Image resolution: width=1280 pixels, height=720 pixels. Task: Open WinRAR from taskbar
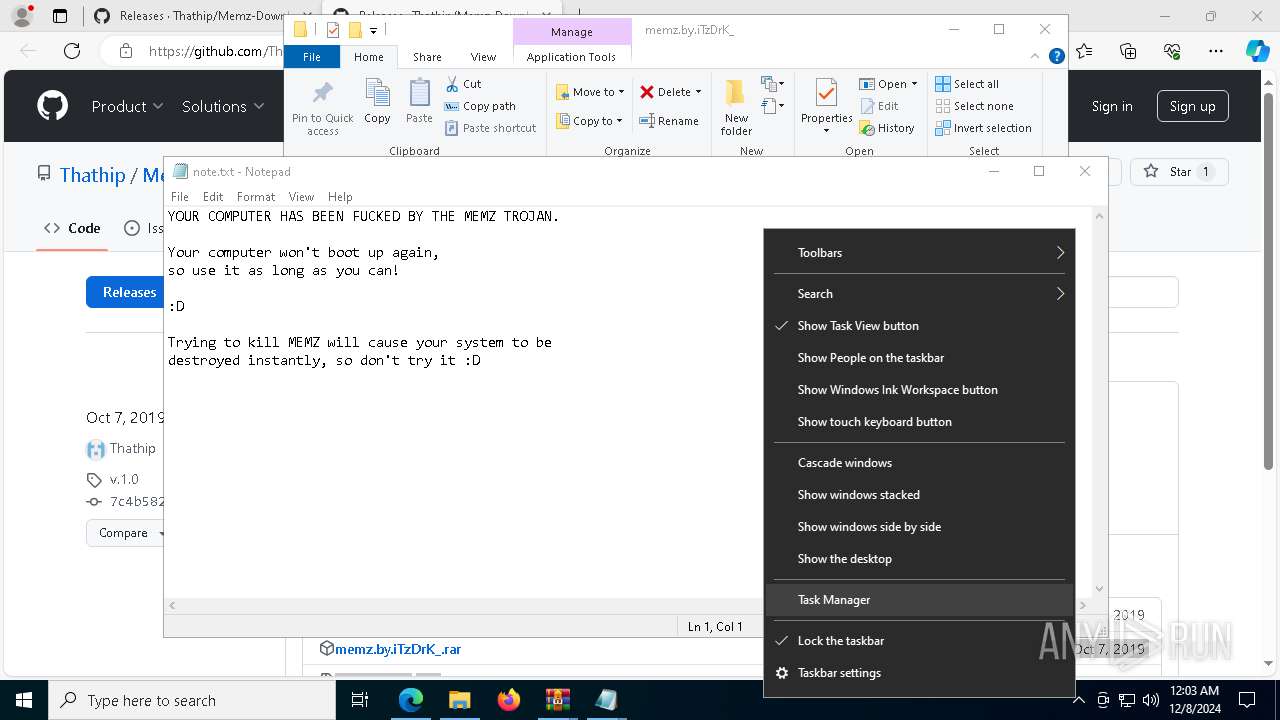point(557,700)
